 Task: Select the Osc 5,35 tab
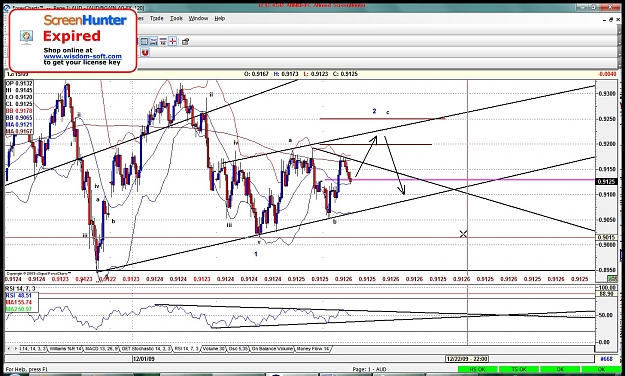point(238,349)
